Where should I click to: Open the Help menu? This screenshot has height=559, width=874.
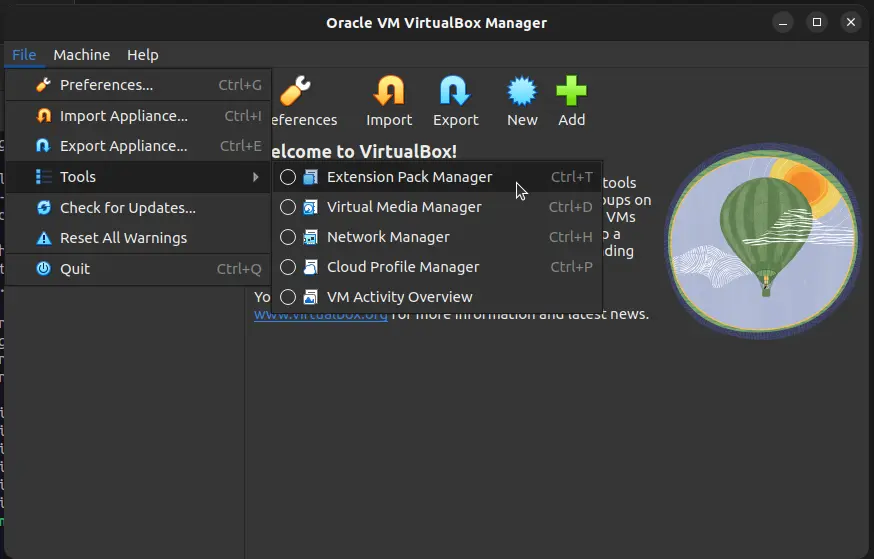pyautogui.click(x=143, y=55)
